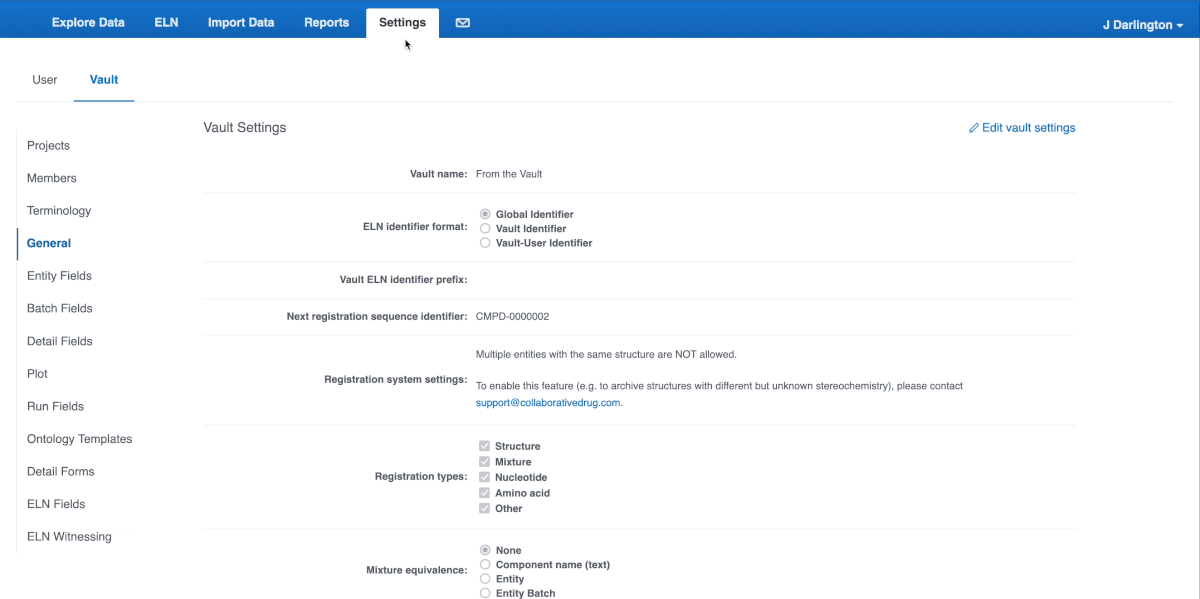1200x599 pixels.
Task: Open the Batch Fields settings section
Action: (59, 308)
